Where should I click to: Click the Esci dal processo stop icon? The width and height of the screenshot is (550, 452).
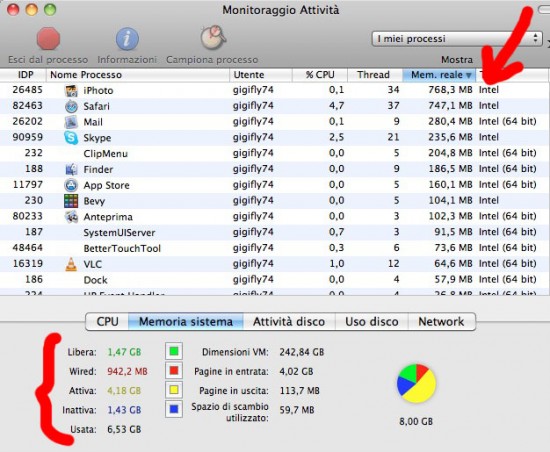point(48,39)
